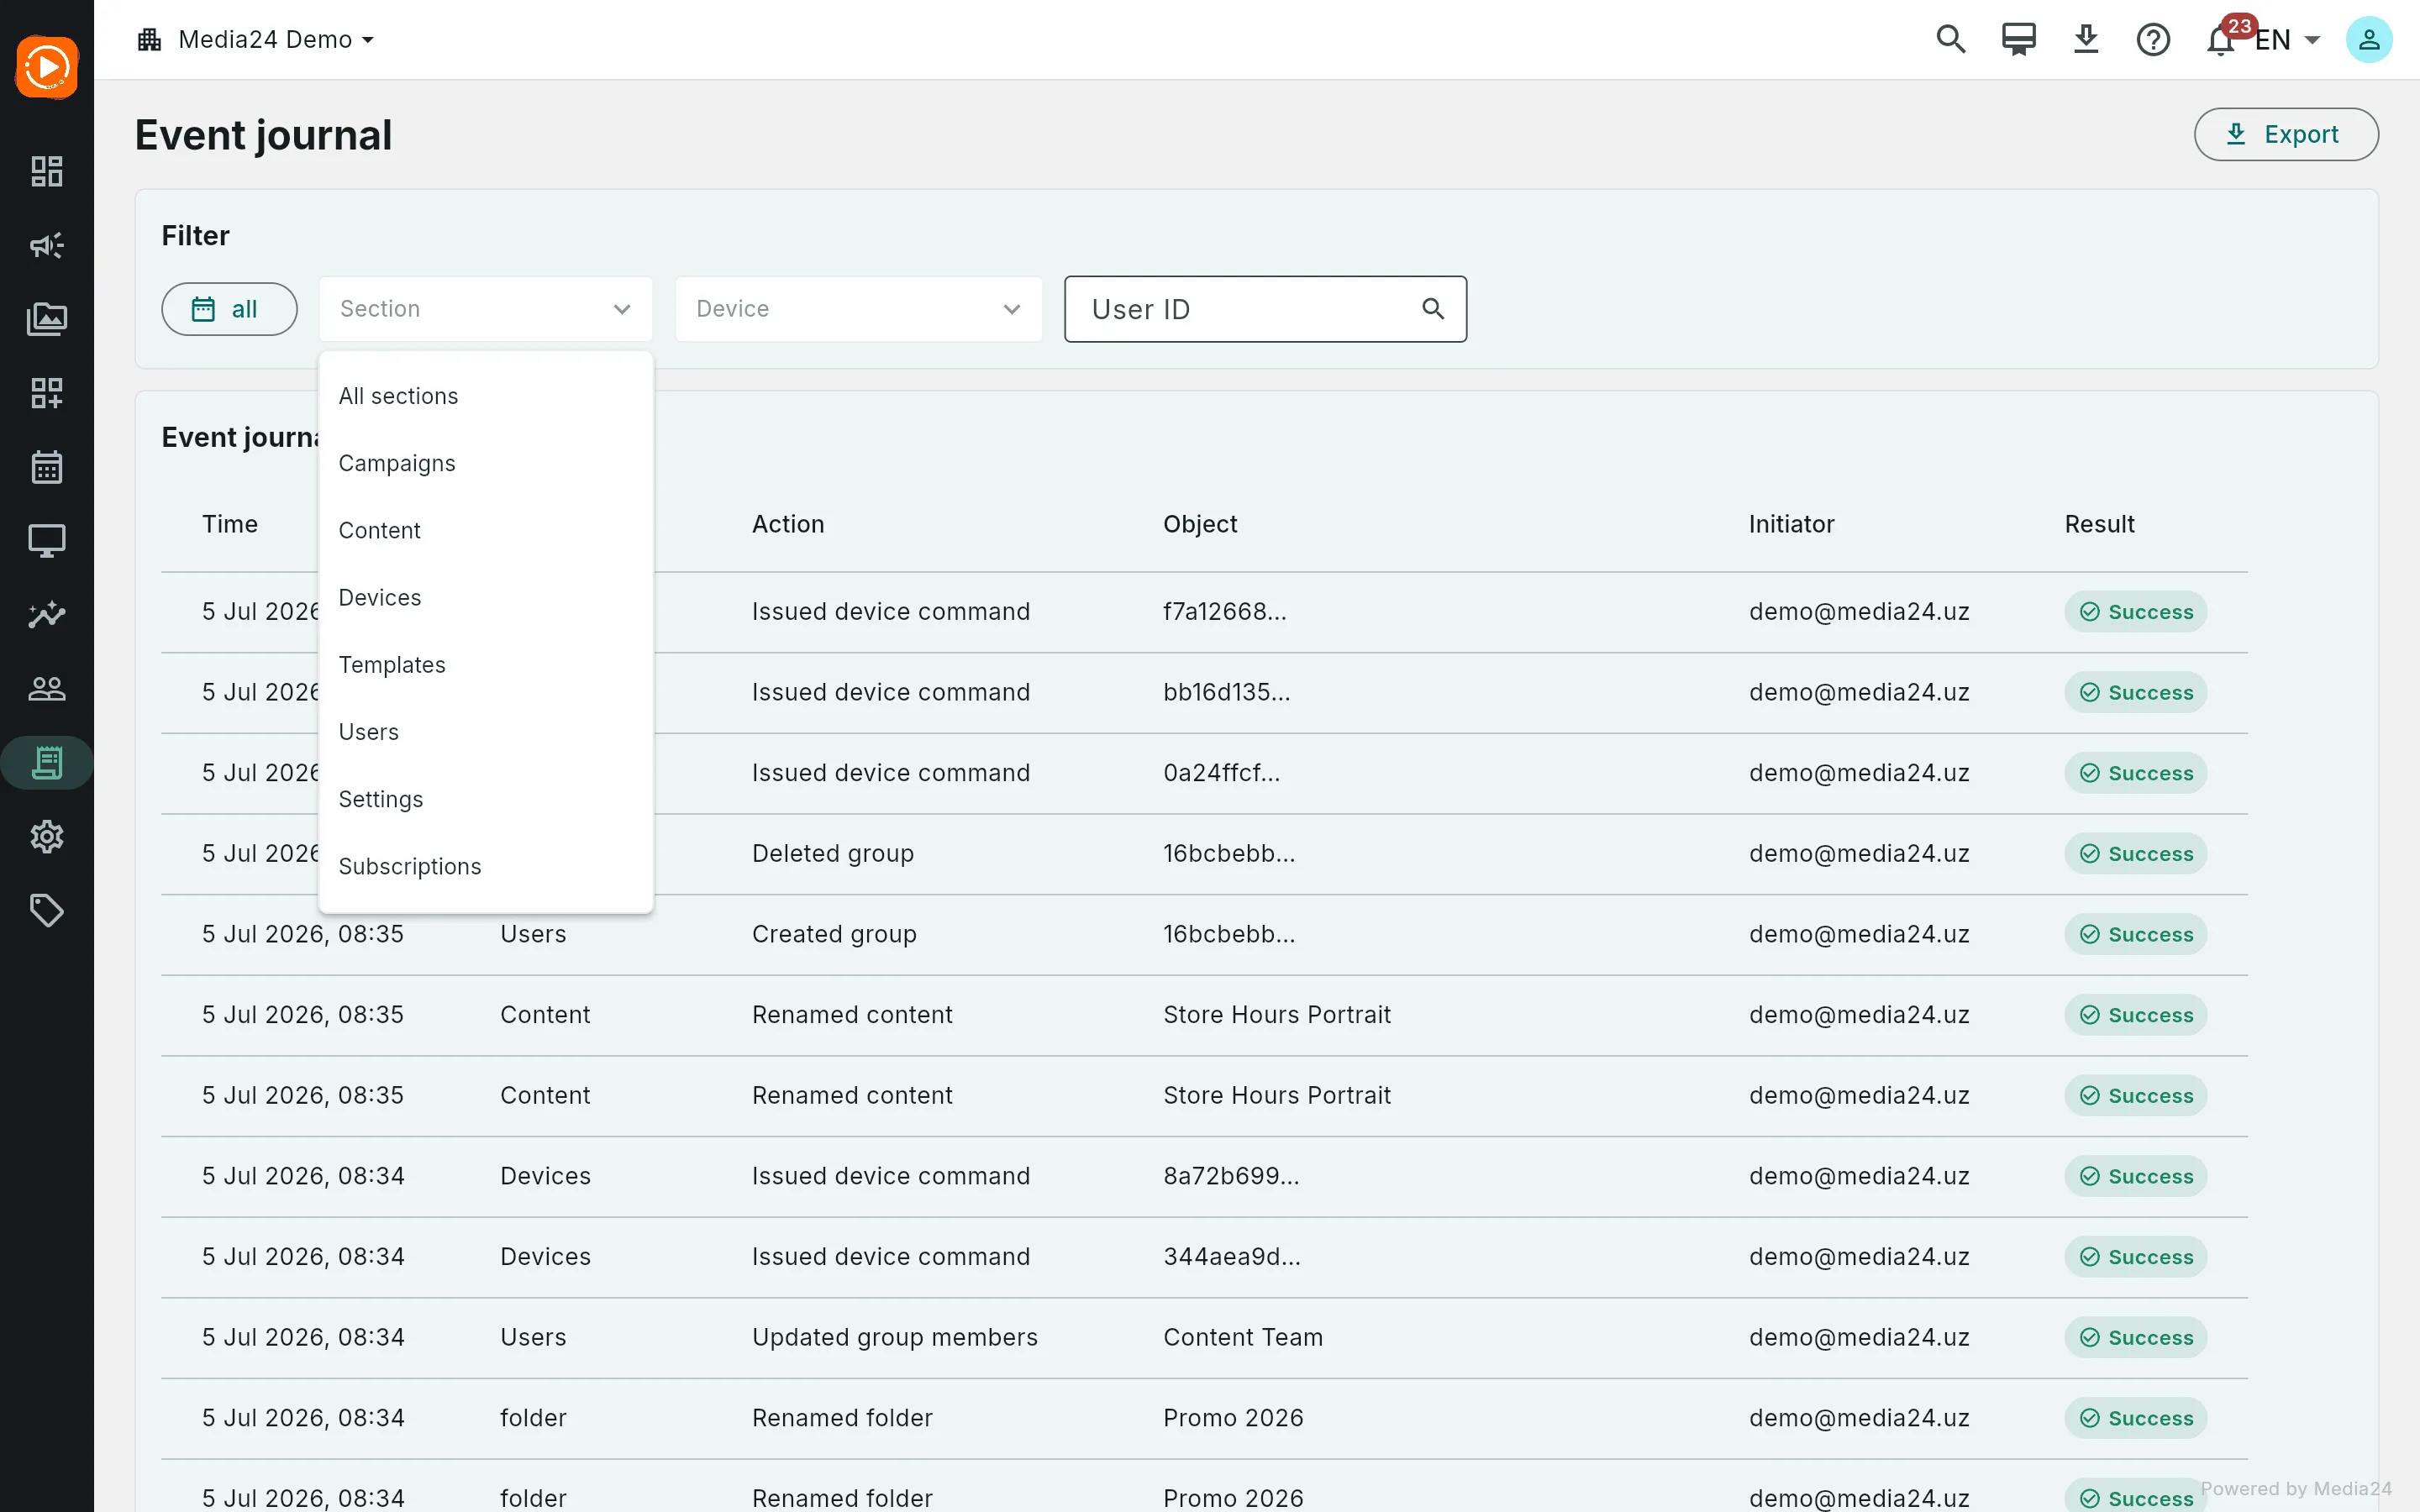Screen dimensions: 2420x1512
Task: Click object 8a72b699... cell
Action: point(1231,1176)
